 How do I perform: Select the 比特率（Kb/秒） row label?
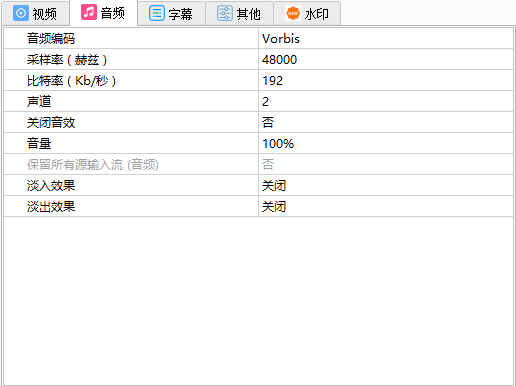point(71,81)
